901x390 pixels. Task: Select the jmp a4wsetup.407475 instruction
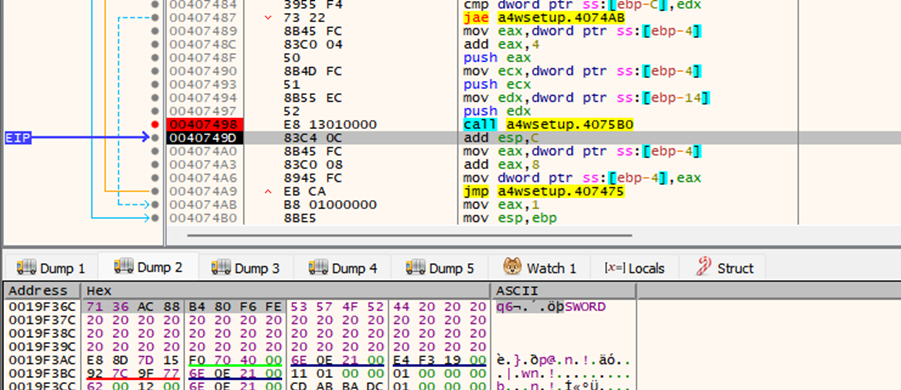pyautogui.click(x=544, y=192)
